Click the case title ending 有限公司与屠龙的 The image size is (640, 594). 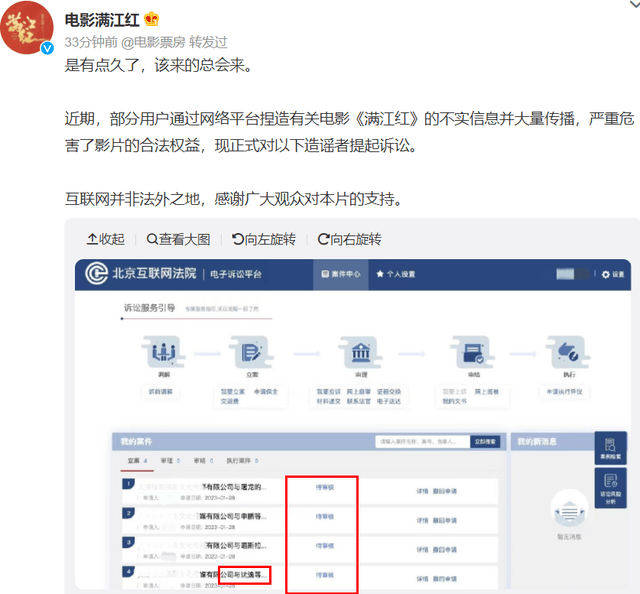coord(202,487)
